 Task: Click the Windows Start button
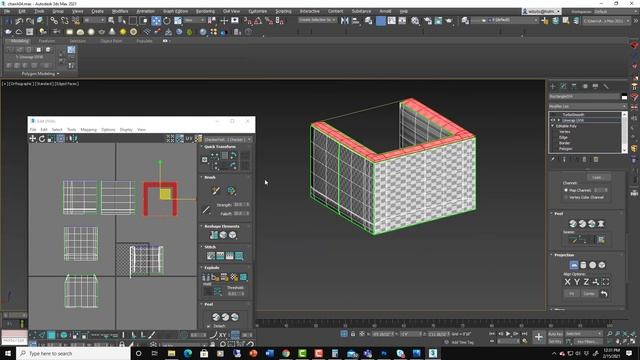pyautogui.click(x=8, y=353)
